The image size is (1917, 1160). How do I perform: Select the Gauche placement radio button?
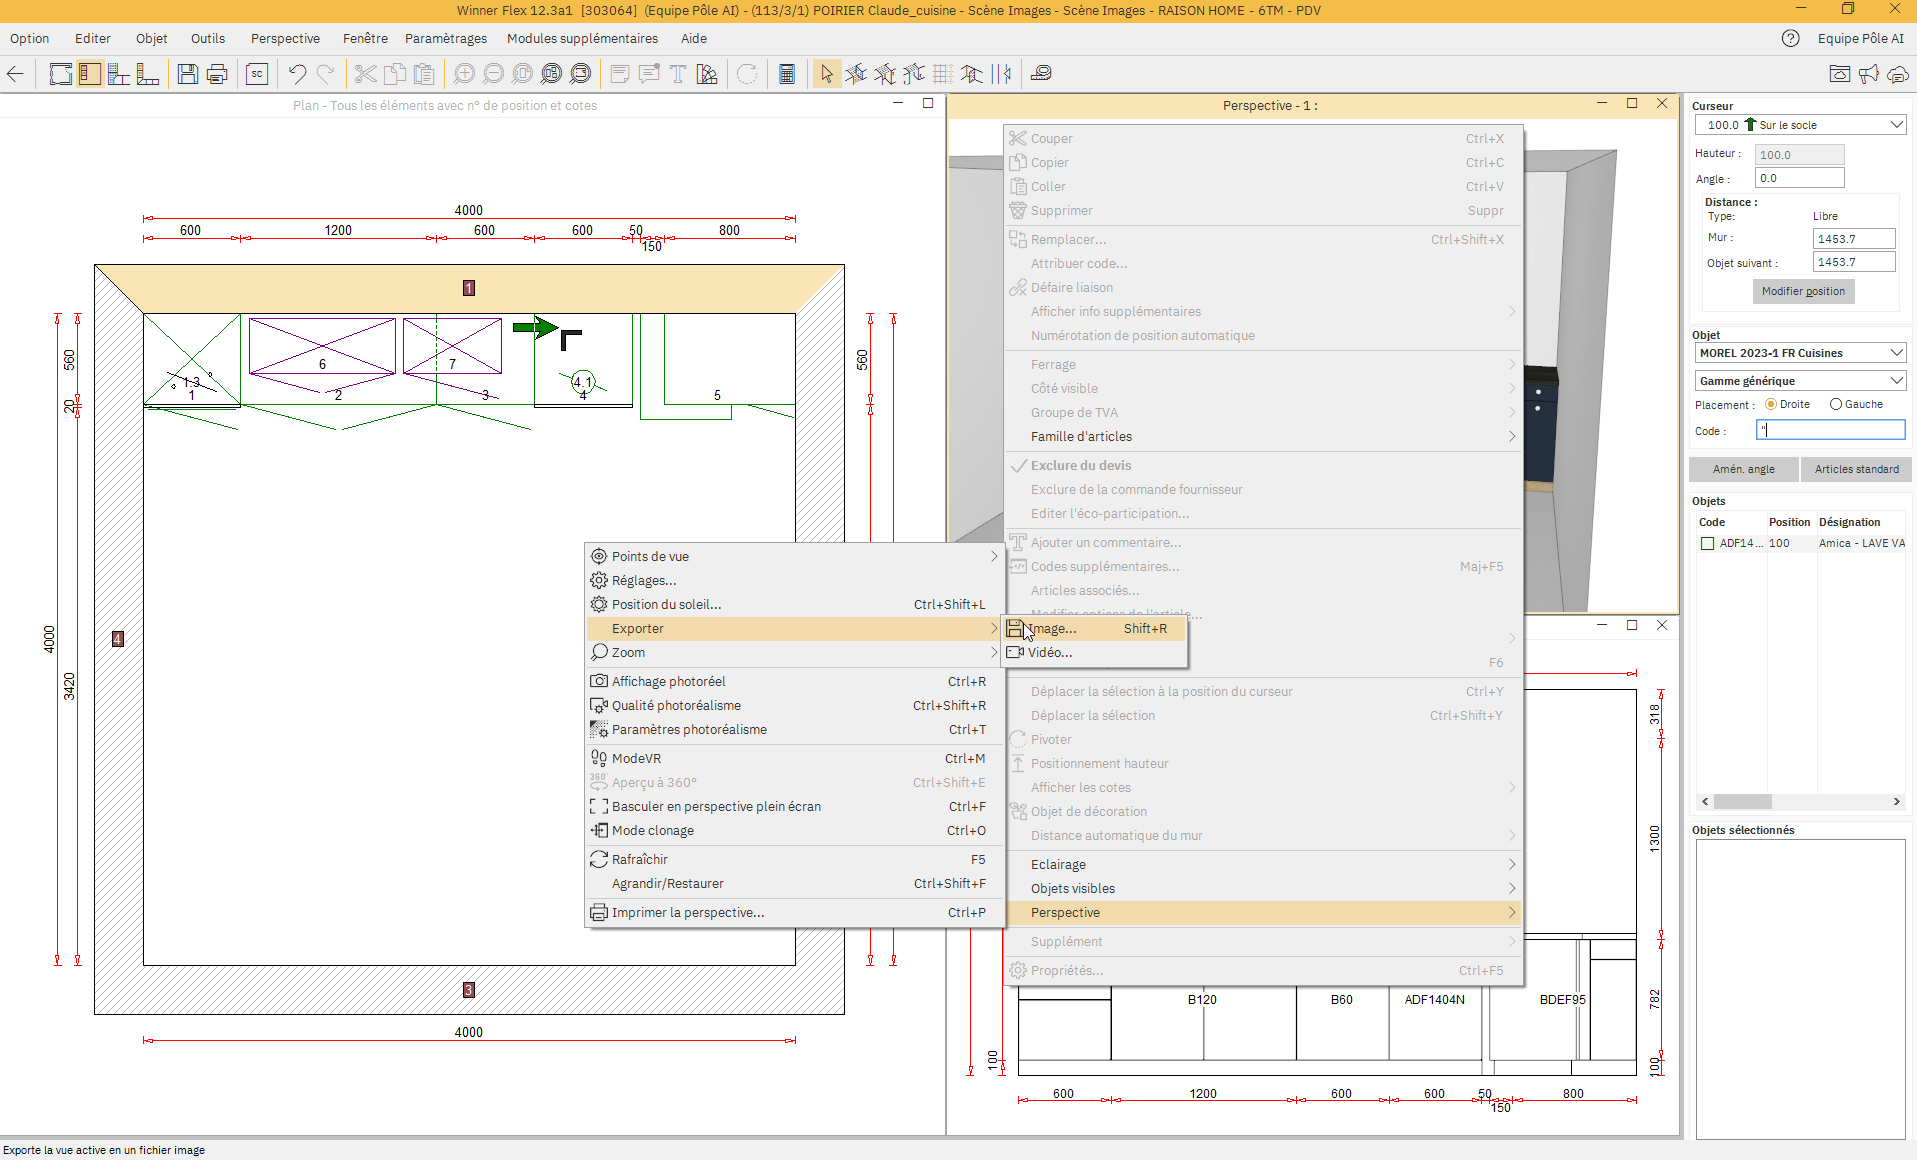pyautogui.click(x=1836, y=405)
